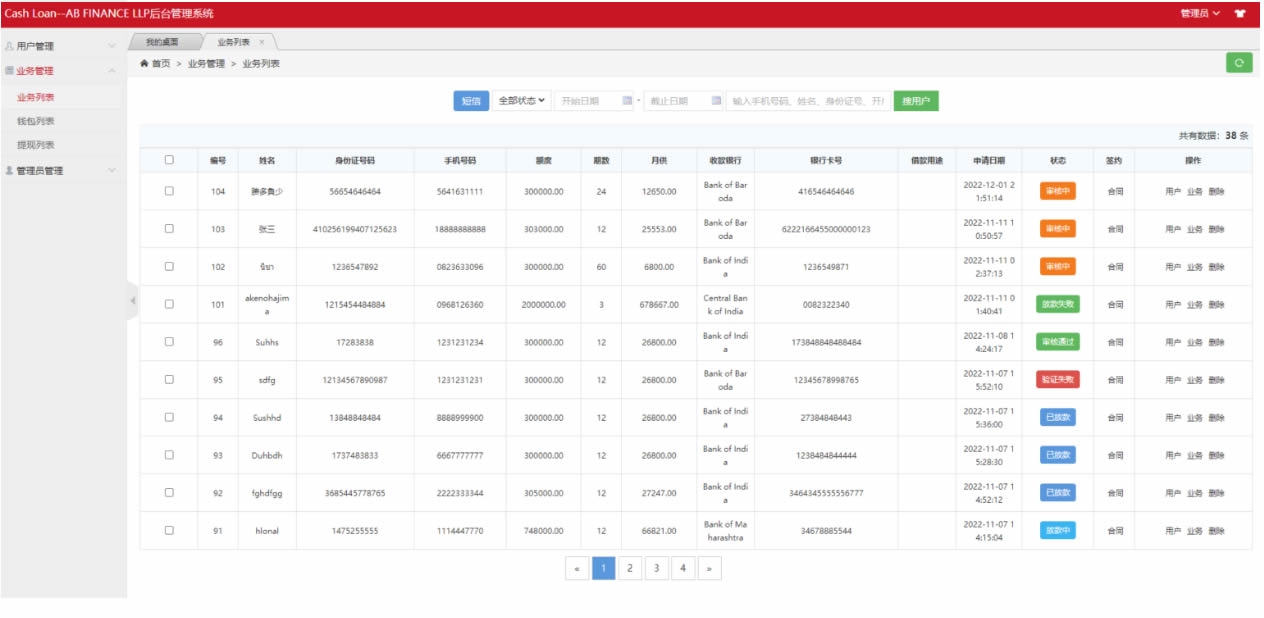Image resolution: width=1264 pixels, height=618 pixels.
Task: Open 钱包列表 in the sidebar
Action: pos(36,121)
